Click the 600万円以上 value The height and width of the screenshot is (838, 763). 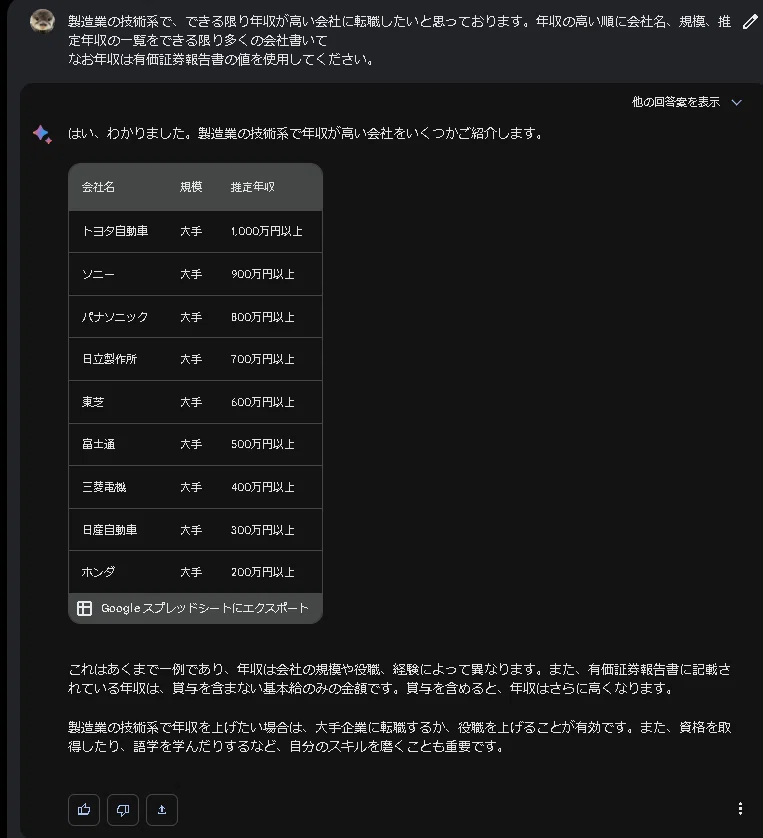tap(262, 402)
